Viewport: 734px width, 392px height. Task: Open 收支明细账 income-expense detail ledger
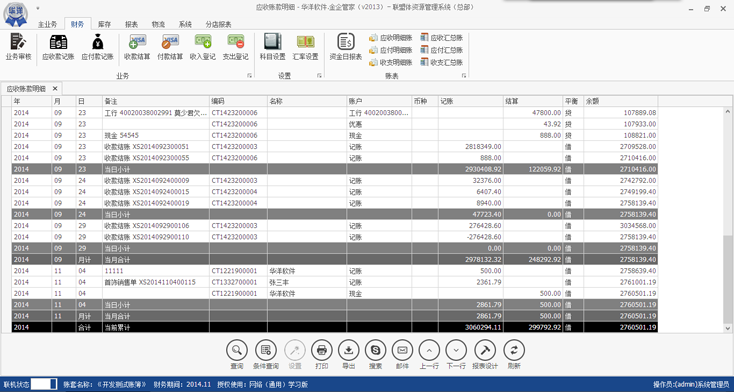pos(391,62)
